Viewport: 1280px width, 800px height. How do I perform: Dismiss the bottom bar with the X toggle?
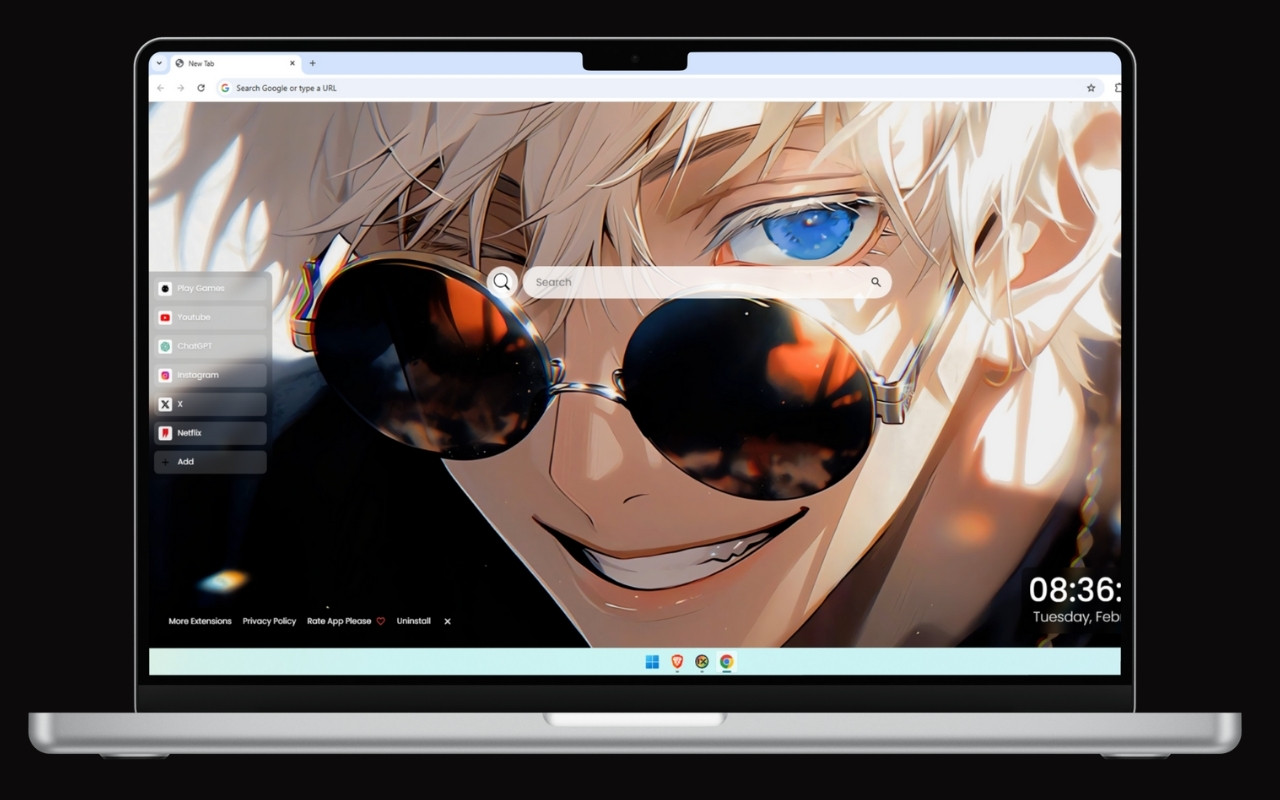coord(447,621)
